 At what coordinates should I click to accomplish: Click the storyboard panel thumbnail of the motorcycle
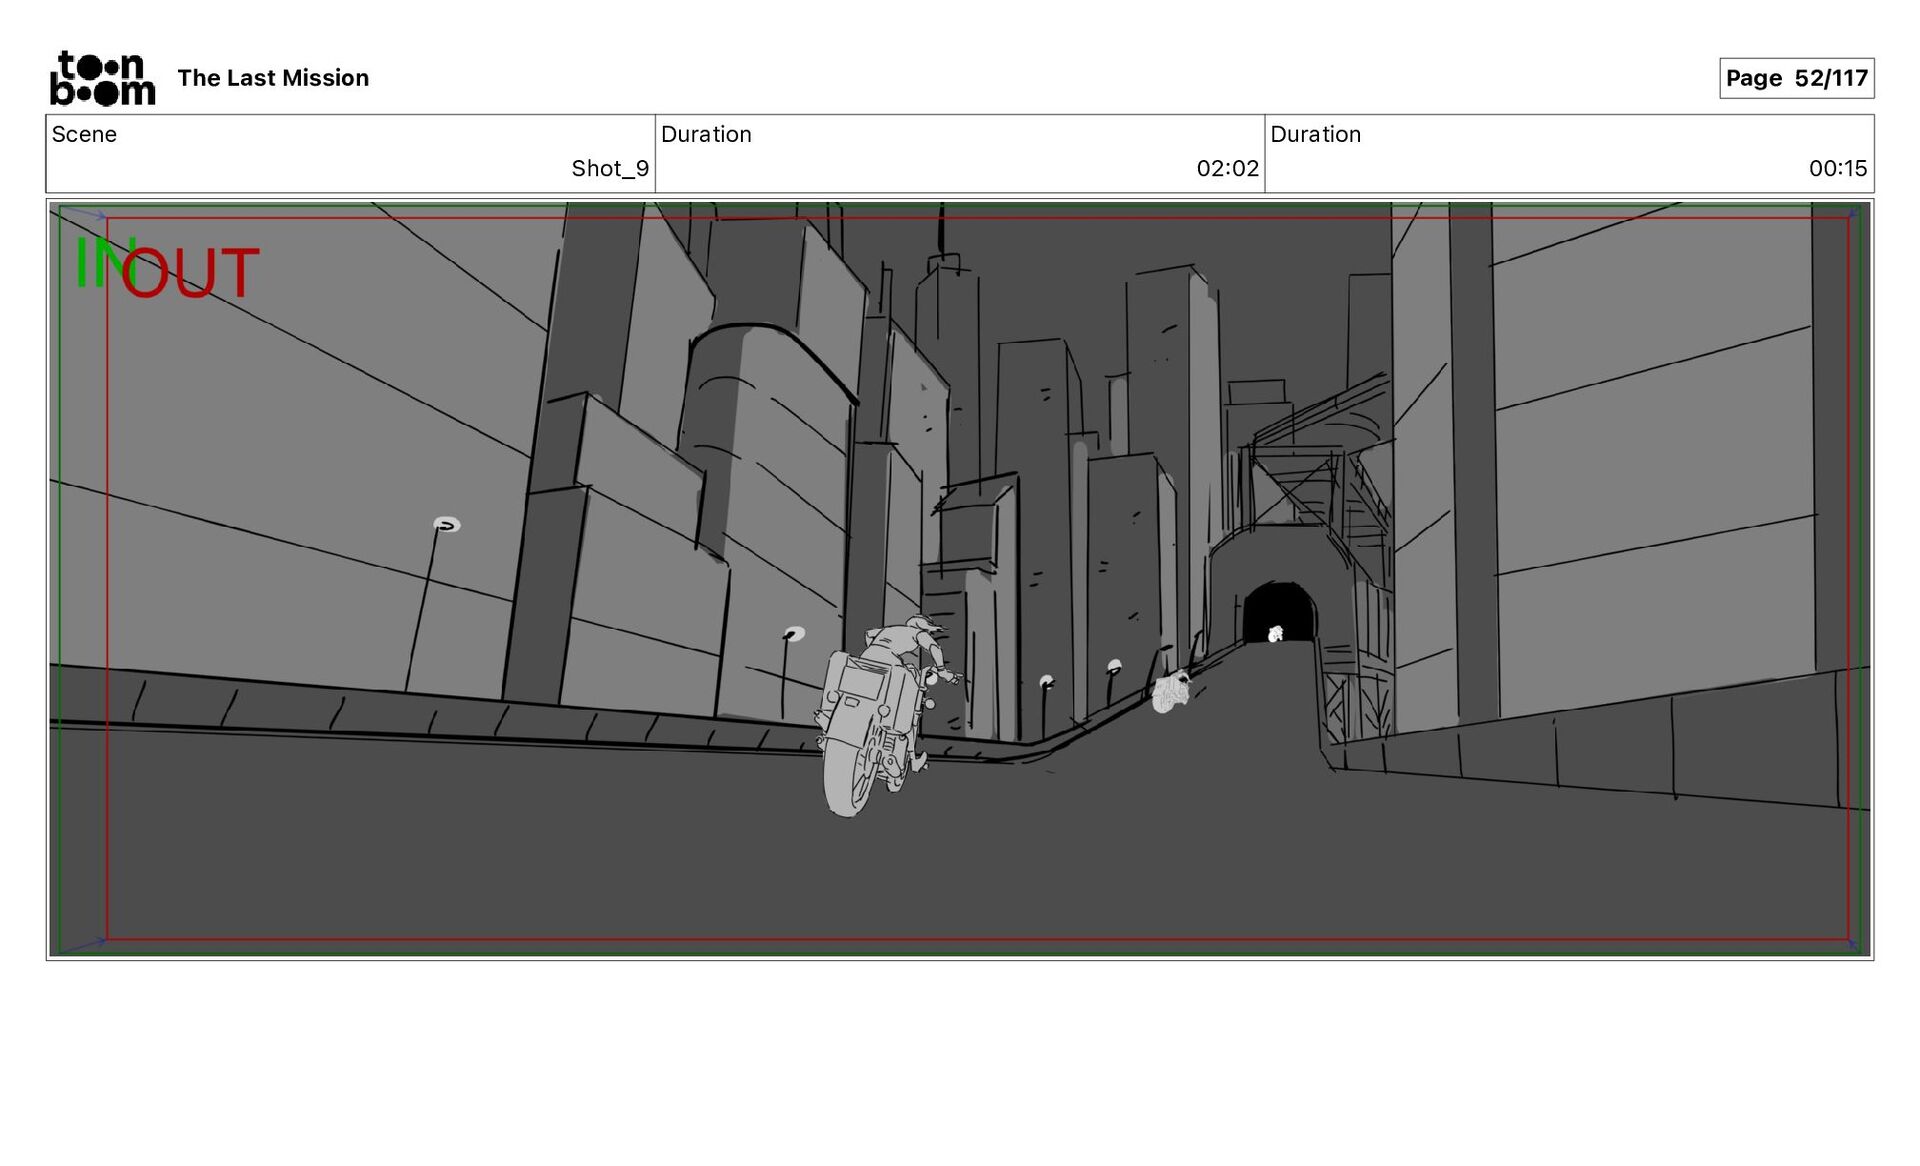coord(960,580)
